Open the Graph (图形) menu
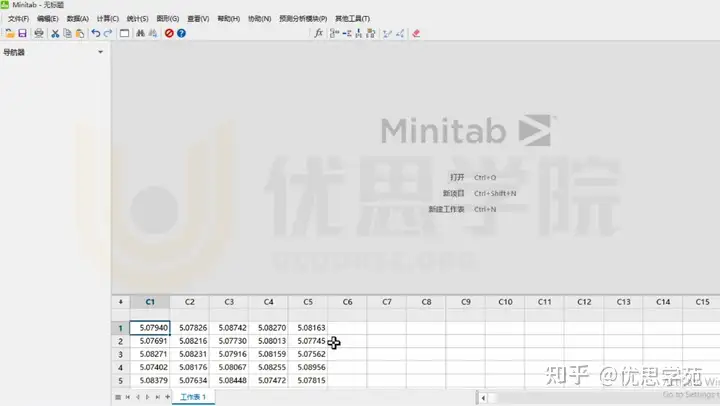 coord(168,19)
